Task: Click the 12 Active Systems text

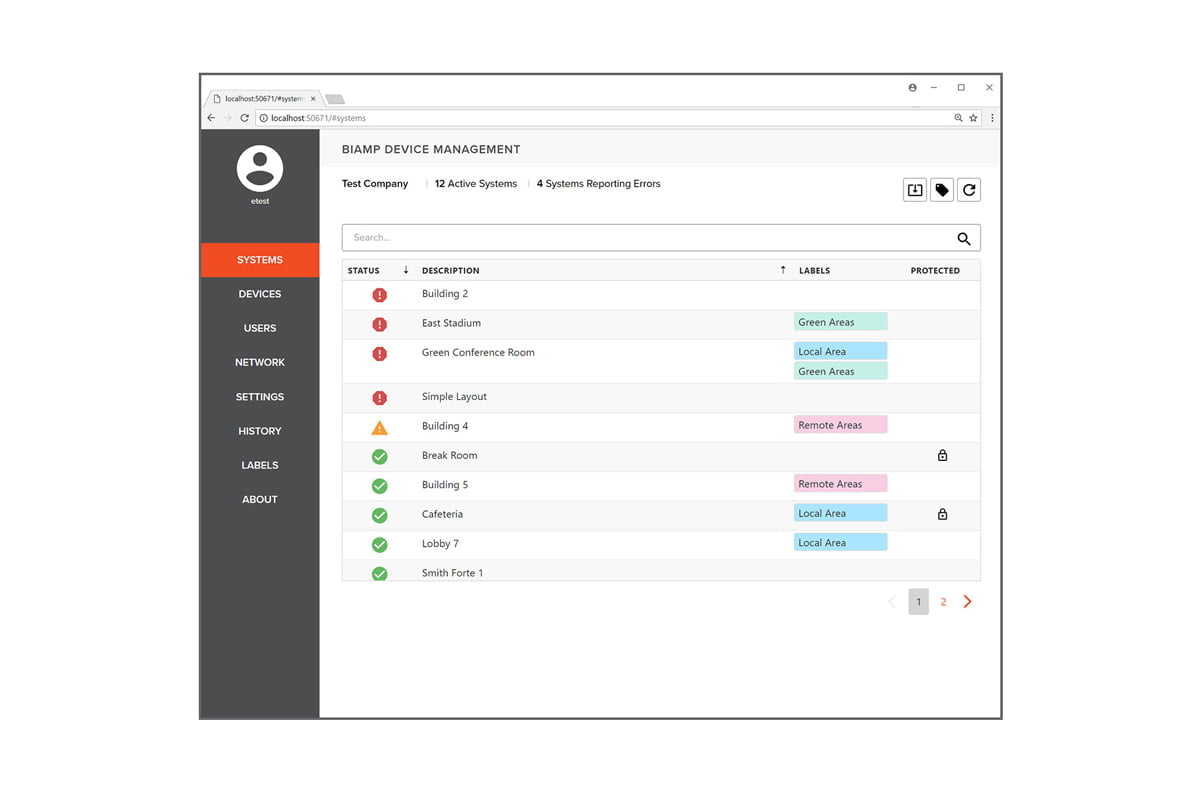Action: pyautogui.click(x=476, y=184)
